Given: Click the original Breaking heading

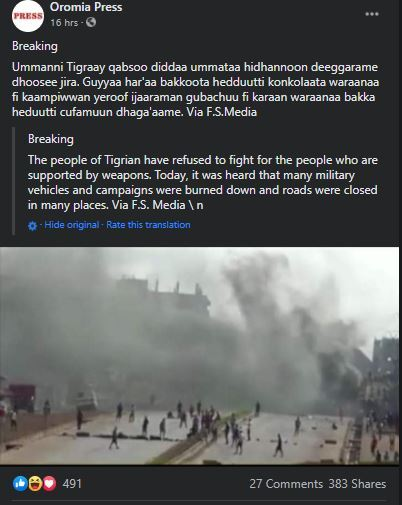Looking at the screenshot, I should point(35,46).
